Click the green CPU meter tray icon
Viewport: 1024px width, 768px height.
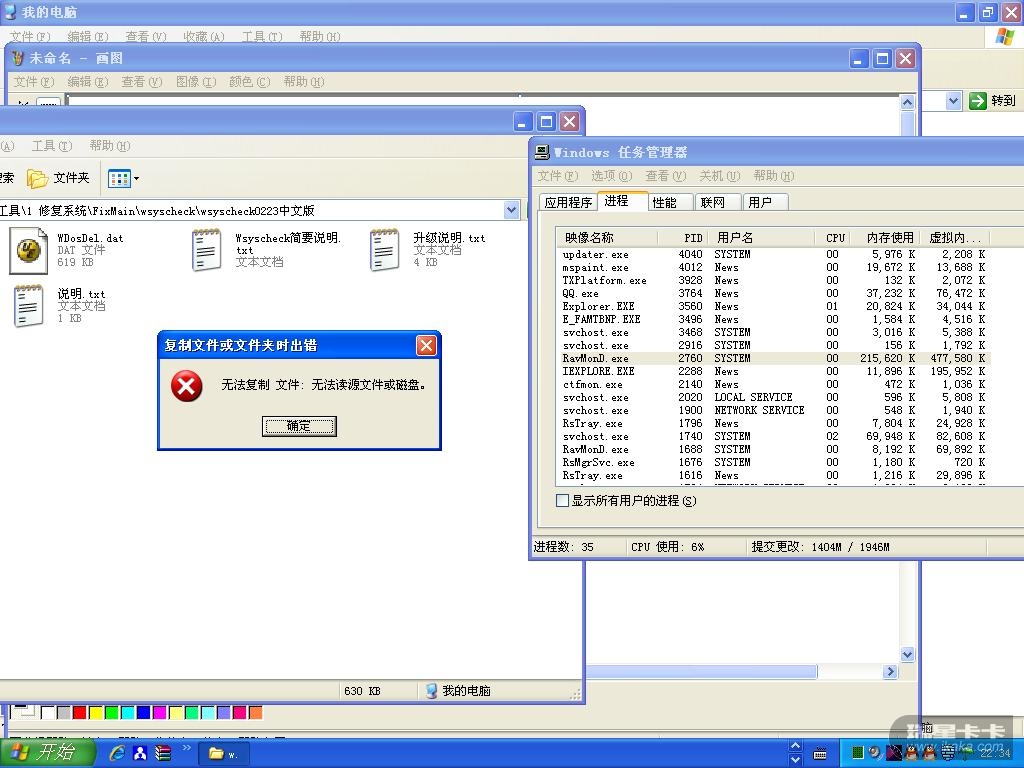pyautogui.click(x=858, y=752)
